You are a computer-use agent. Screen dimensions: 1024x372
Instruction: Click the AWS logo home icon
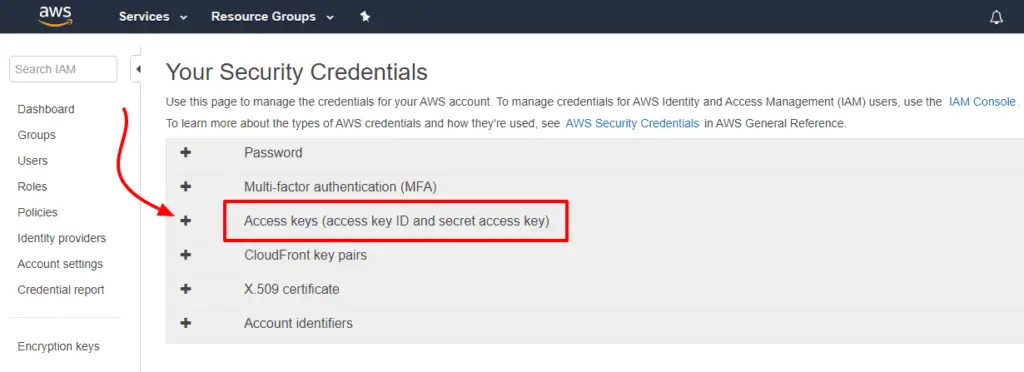pyautogui.click(x=55, y=16)
